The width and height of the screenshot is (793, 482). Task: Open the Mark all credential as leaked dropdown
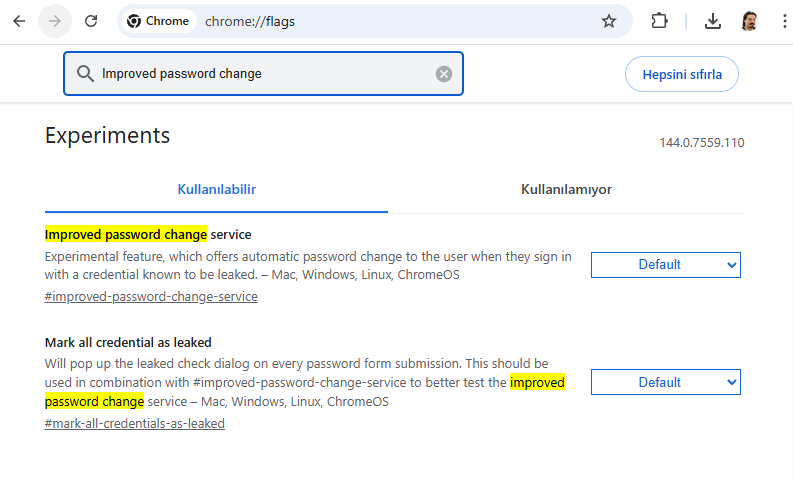point(665,382)
